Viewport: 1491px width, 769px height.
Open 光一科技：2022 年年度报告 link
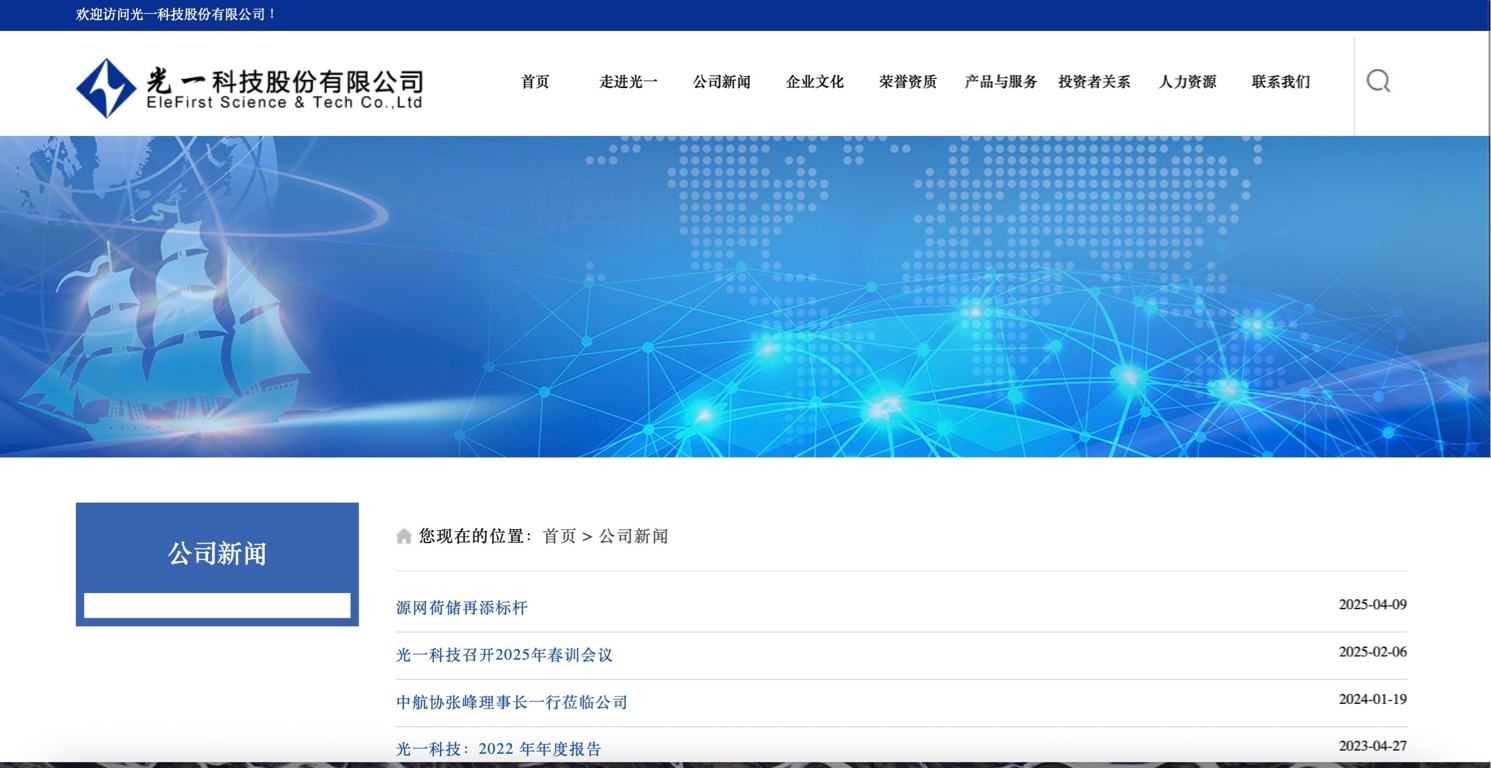(x=499, y=749)
